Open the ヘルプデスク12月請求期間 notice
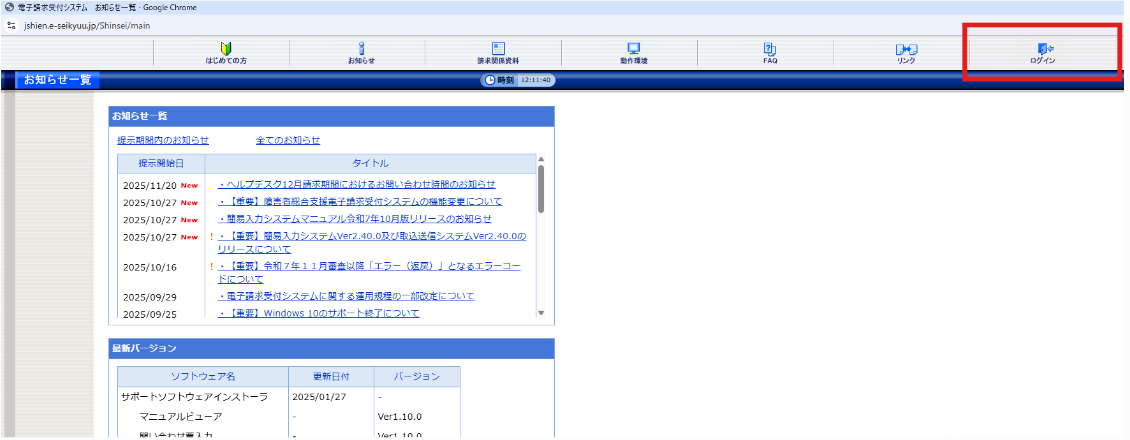Image resolution: width=1130 pixels, height=440 pixels. (x=356, y=184)
